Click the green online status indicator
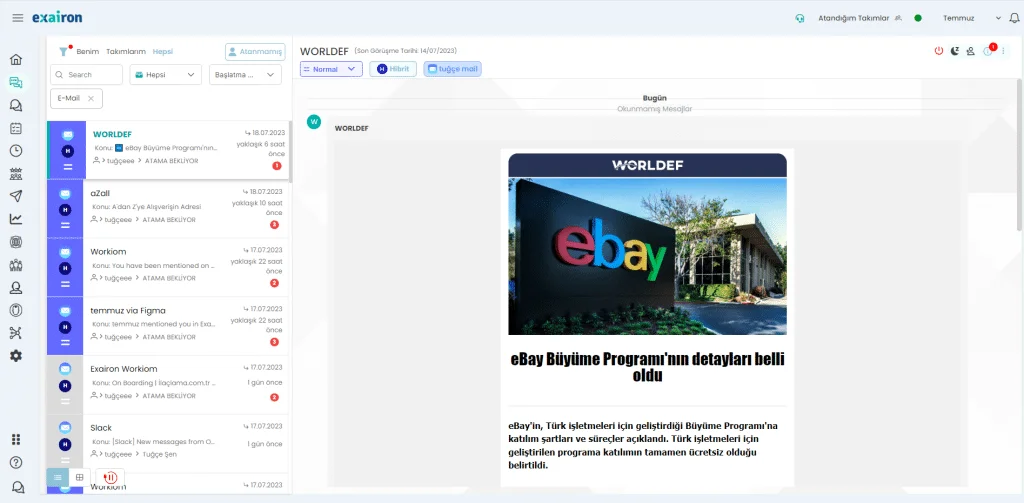Screen dimensions: 1024x503 click(918, 18)
